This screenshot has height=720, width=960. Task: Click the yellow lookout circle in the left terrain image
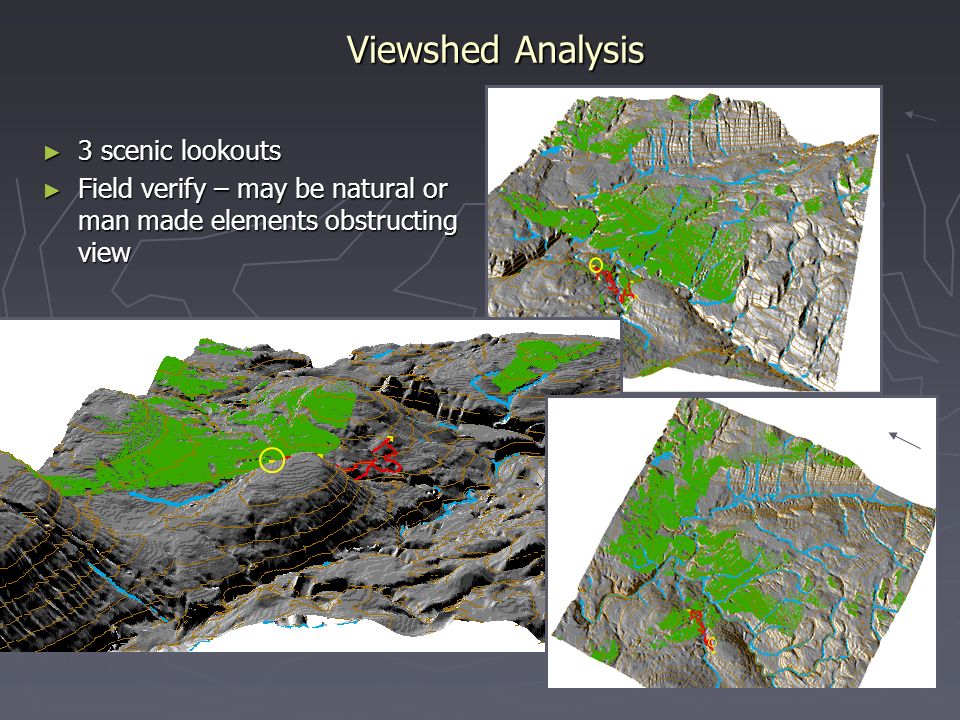pyautogui.click(x=272, y=460)
